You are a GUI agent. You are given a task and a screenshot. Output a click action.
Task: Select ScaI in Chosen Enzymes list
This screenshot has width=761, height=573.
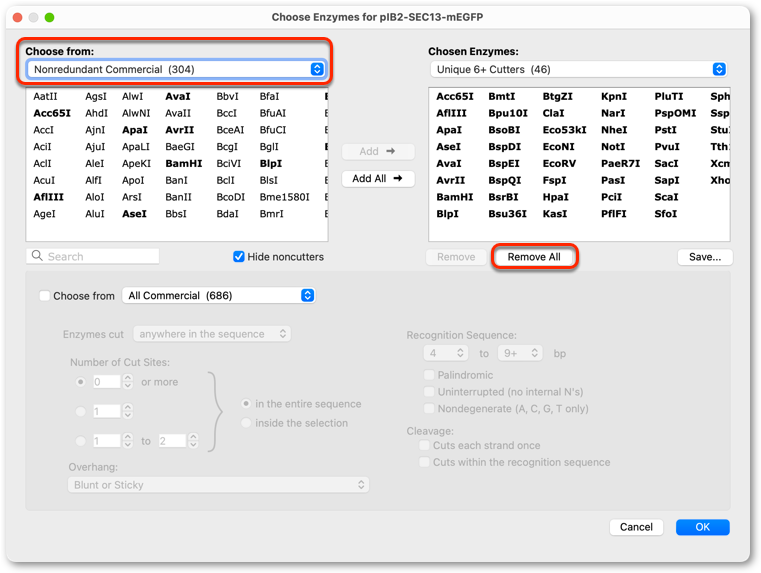(666, 197)
